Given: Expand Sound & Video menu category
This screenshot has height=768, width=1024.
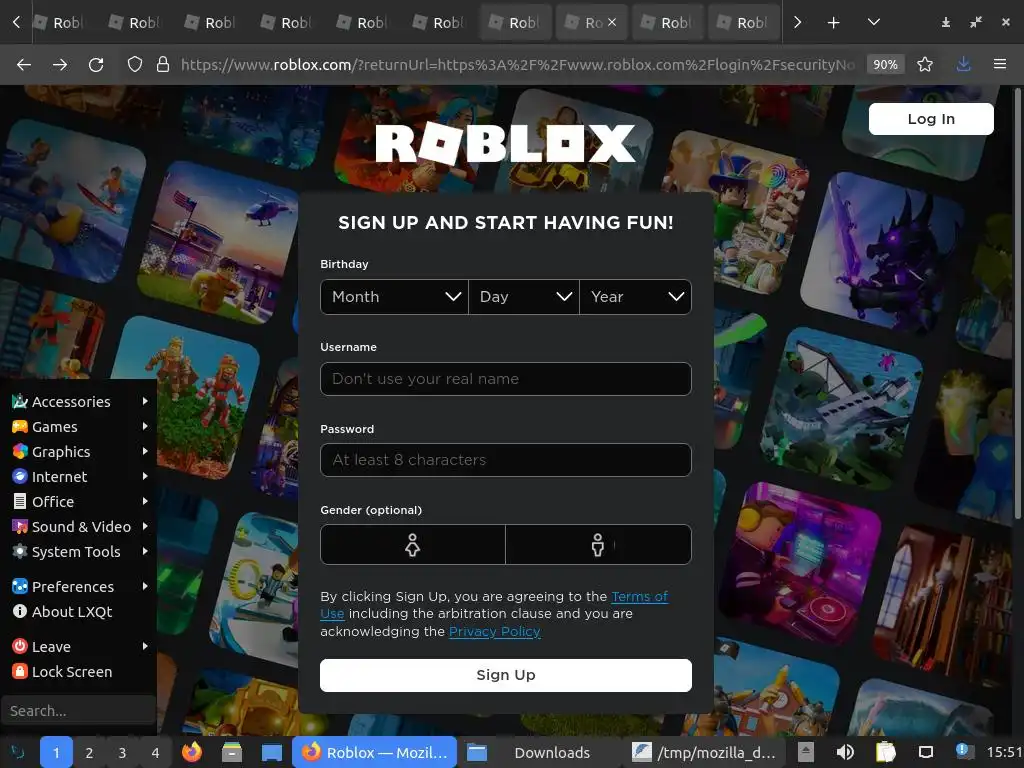Looking at the screenshot, I should tap(78, 526).
